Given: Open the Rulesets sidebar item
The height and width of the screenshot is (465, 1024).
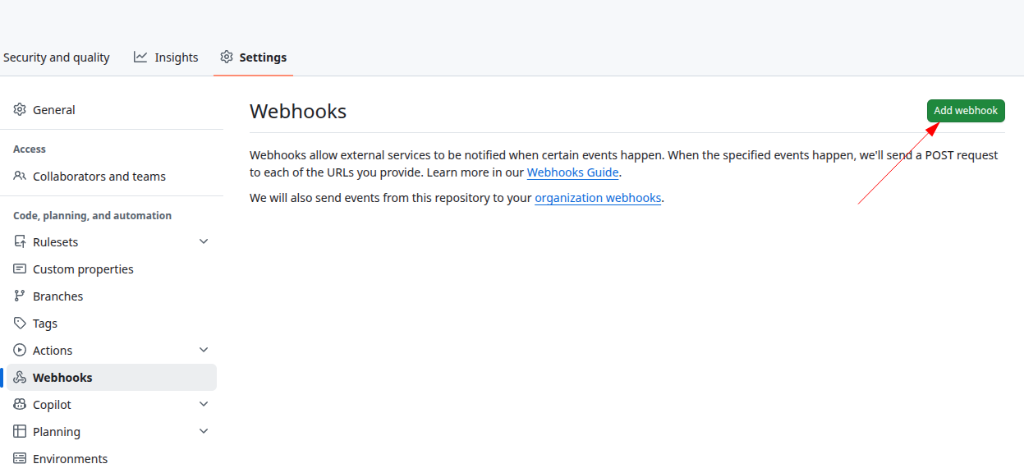Looking at the screenshot, I should (x=111, y=242).
